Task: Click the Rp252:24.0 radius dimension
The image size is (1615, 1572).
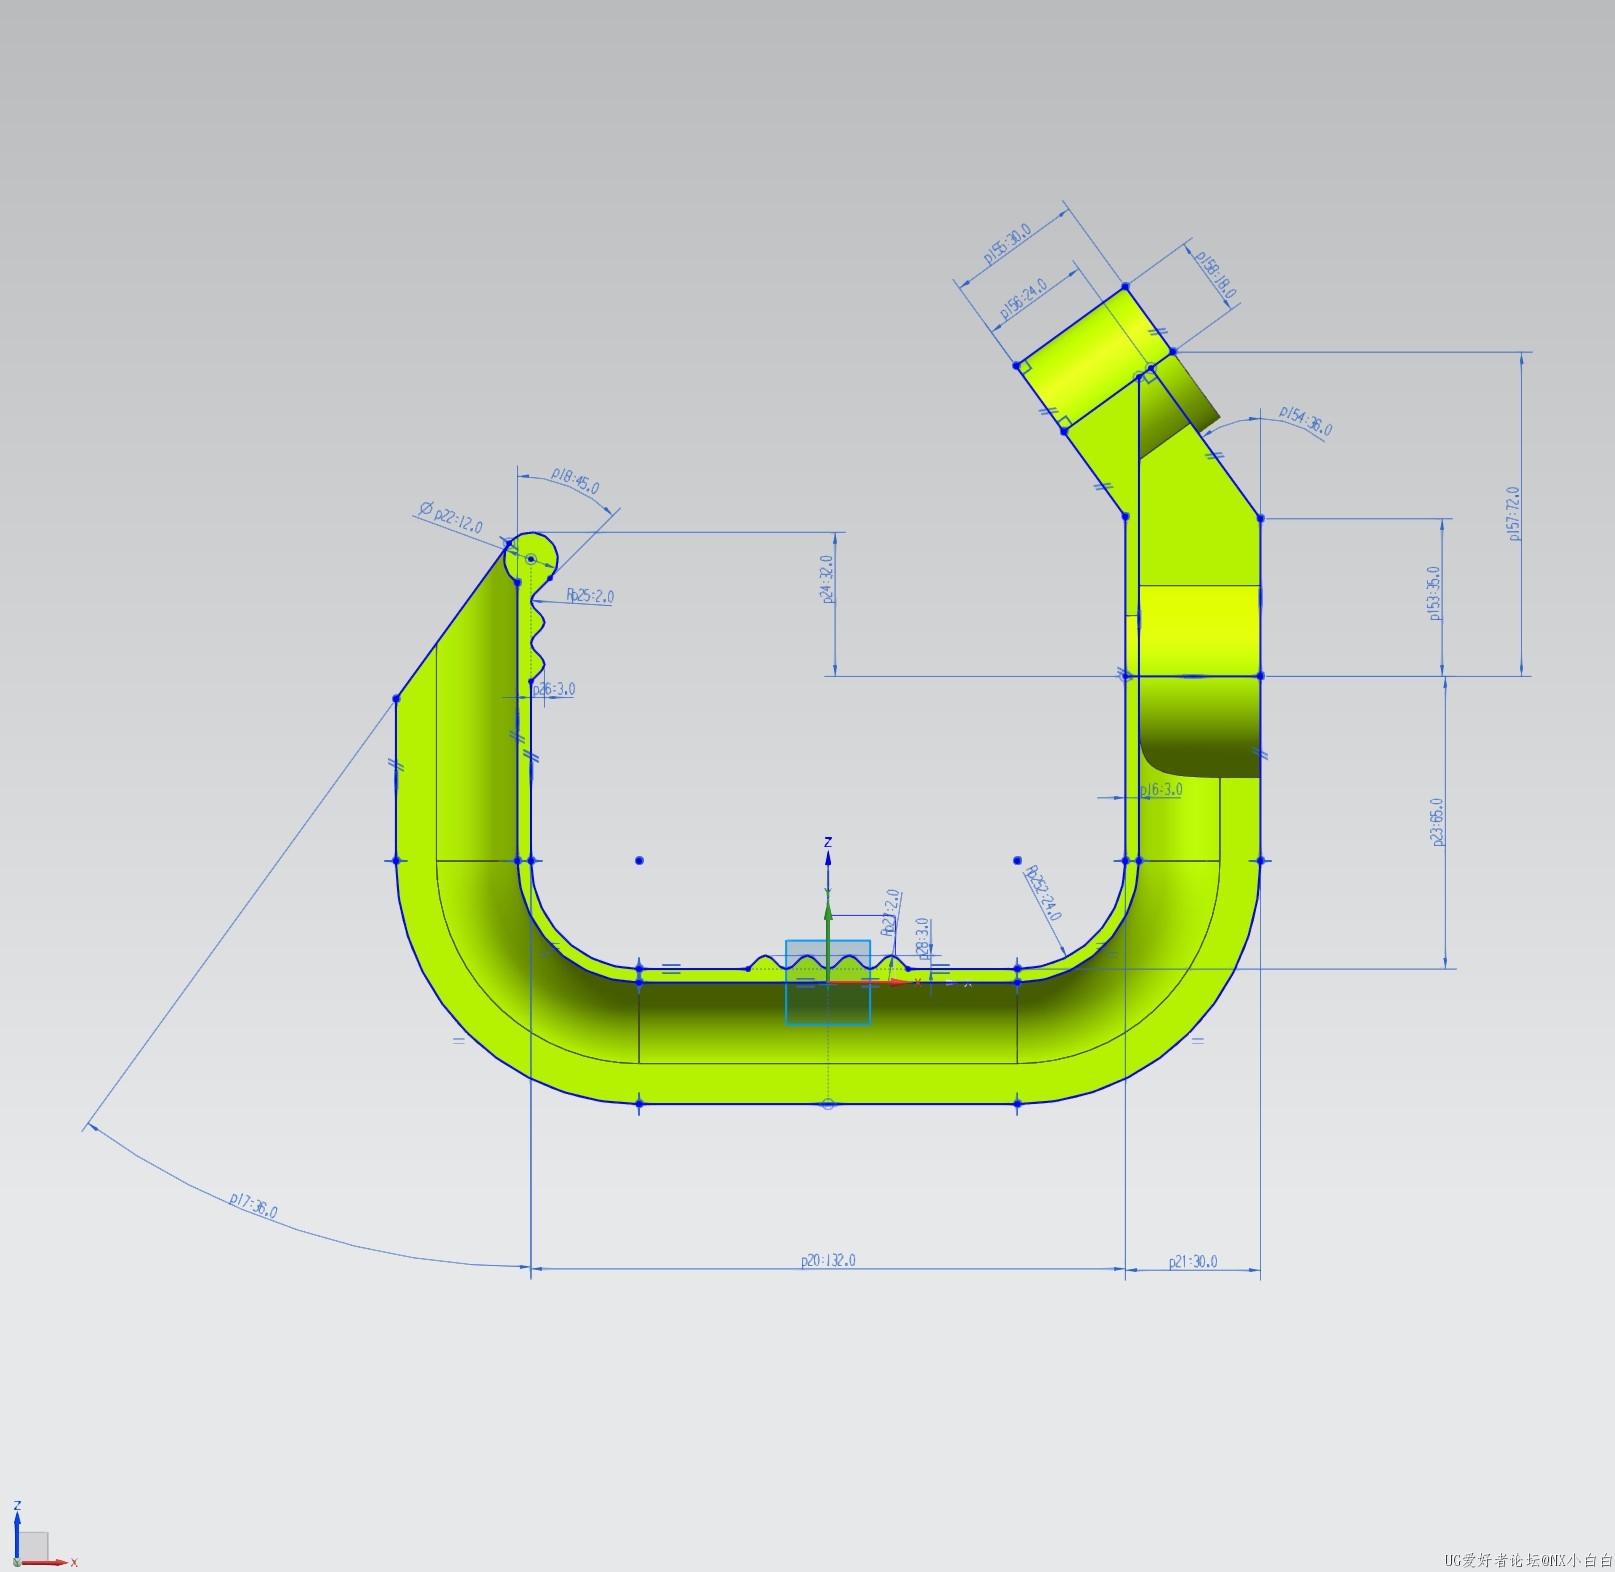Action: (1043, 893)
